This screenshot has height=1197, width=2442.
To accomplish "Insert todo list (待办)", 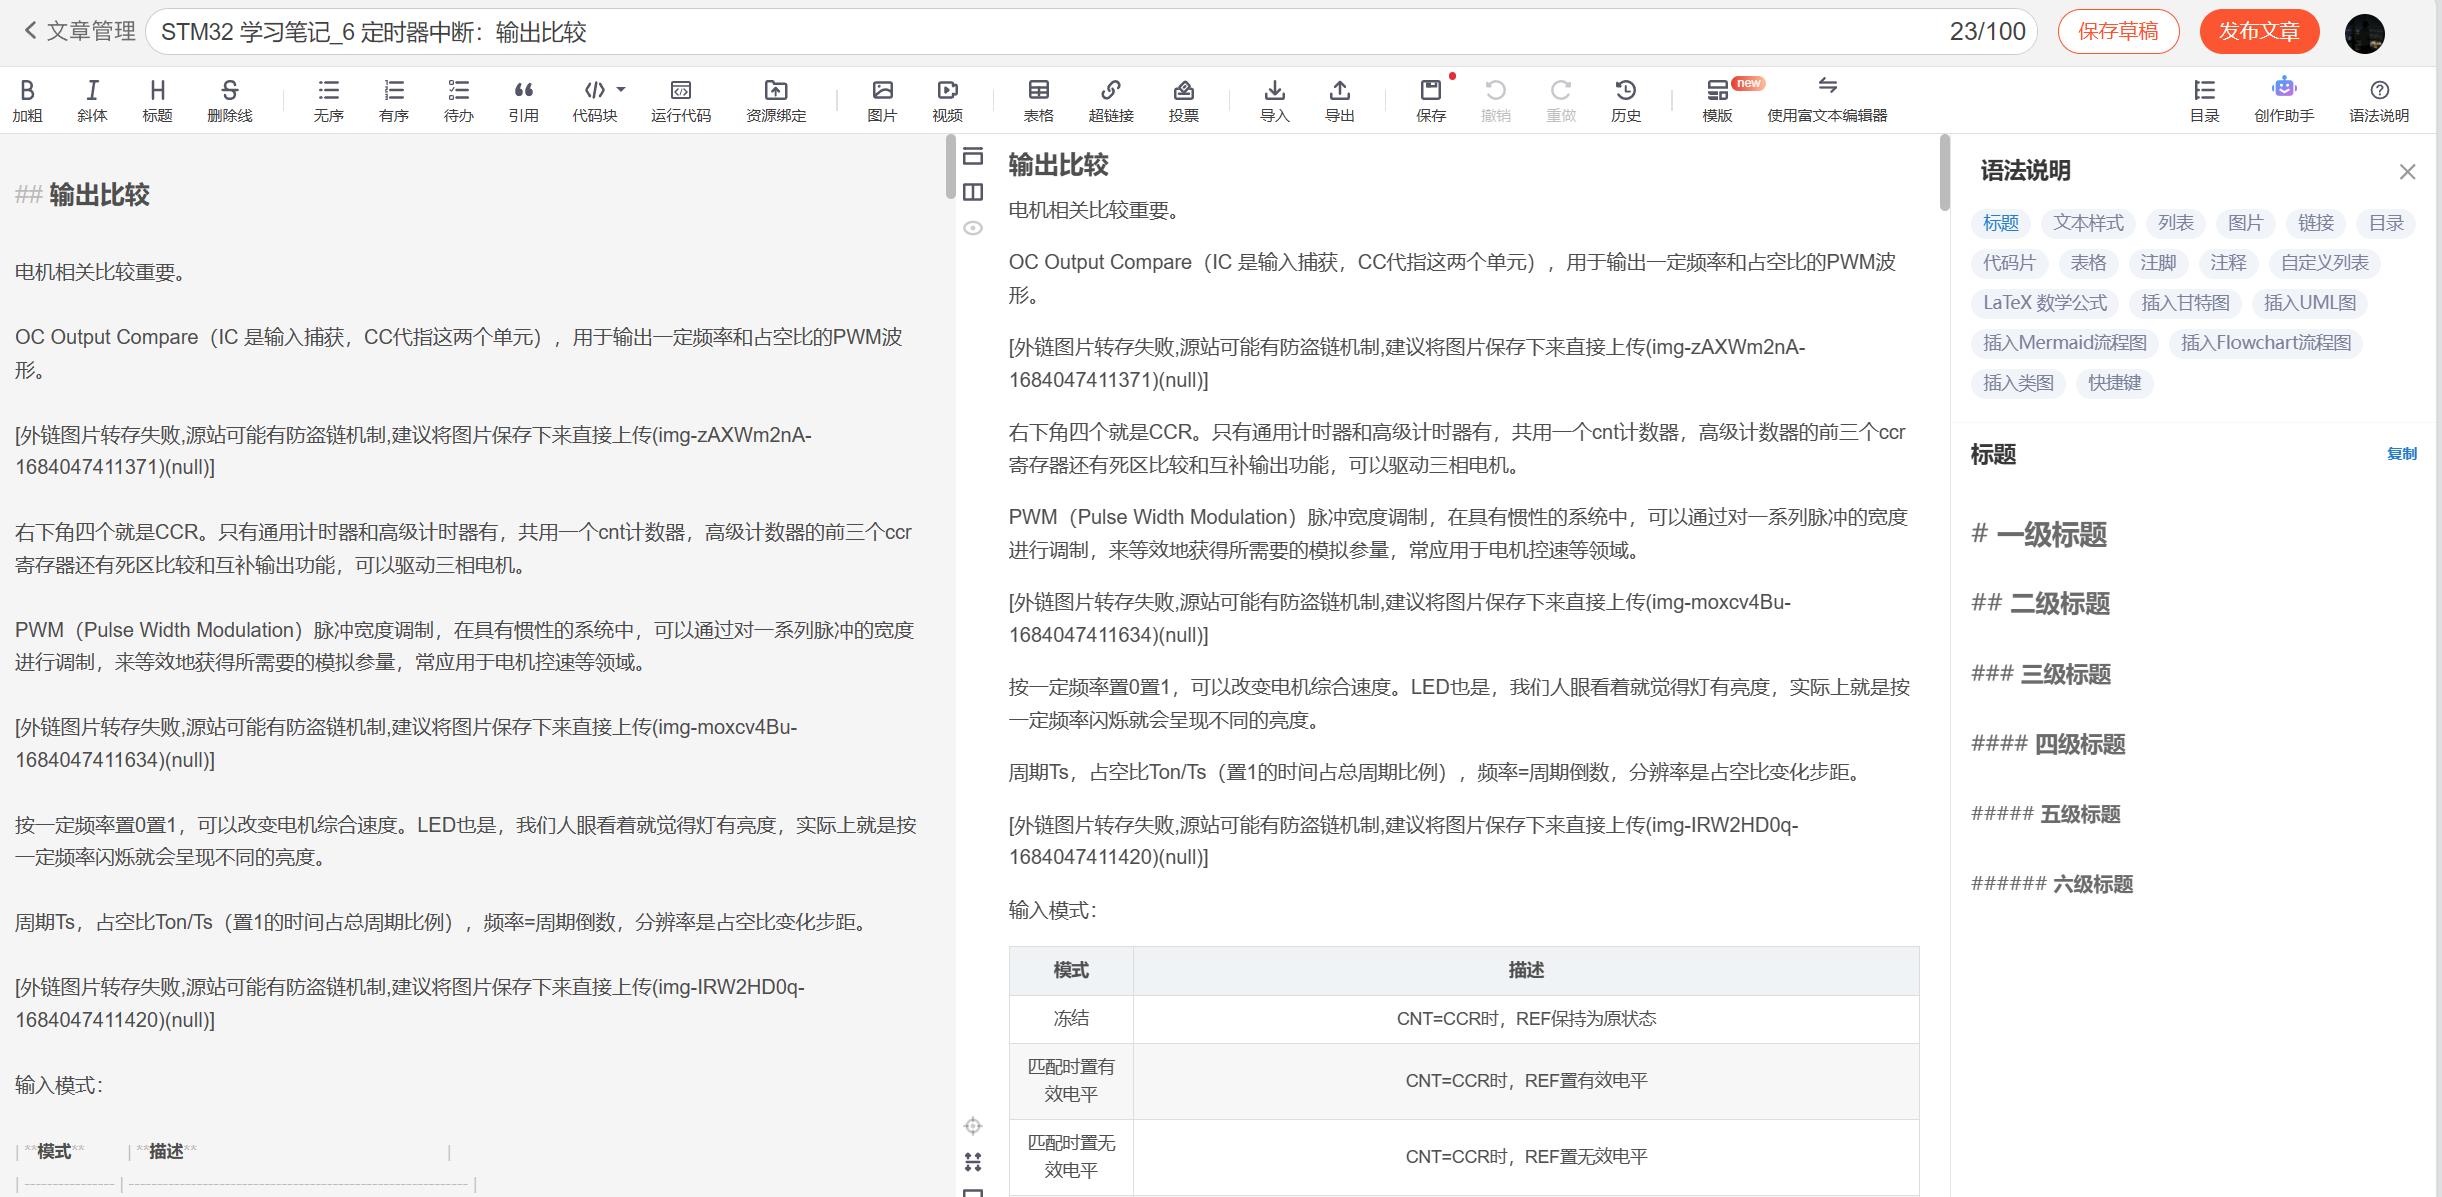I will (x=459, y=100).
